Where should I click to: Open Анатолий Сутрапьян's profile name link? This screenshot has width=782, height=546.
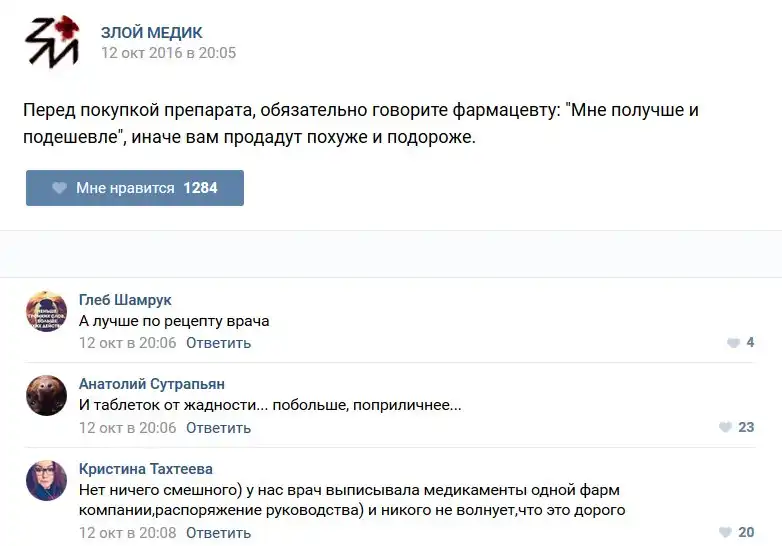pos(152,384)
